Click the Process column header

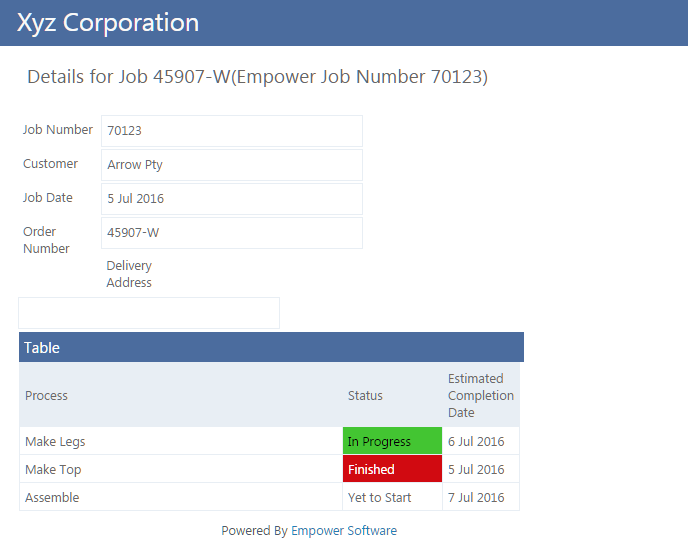click(47, 395)
